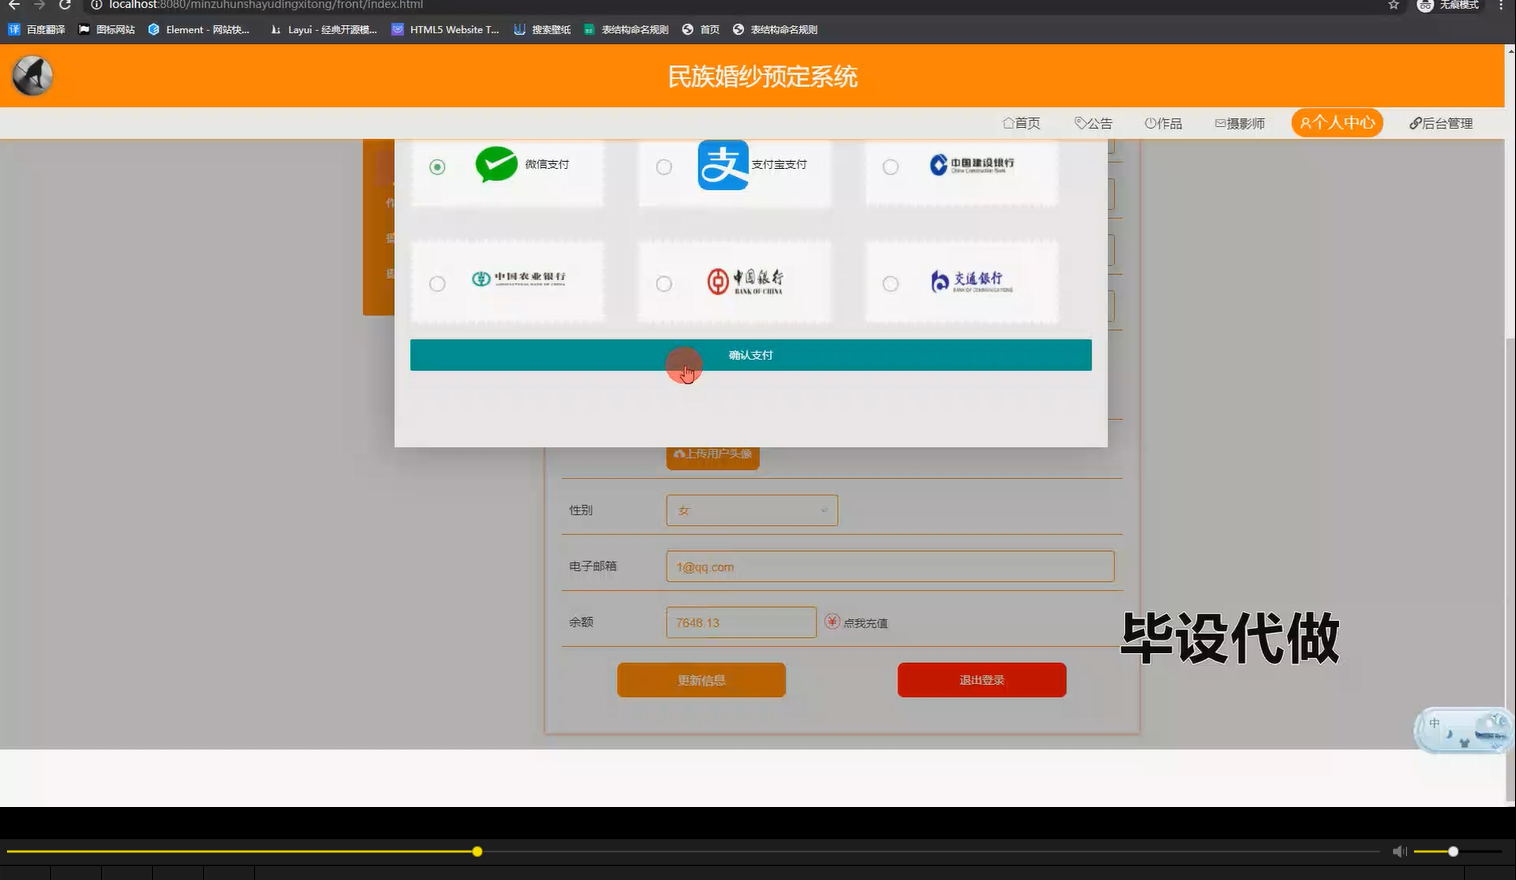Click the WeChat Pay green logo
1516x880 pixels.
497,164
